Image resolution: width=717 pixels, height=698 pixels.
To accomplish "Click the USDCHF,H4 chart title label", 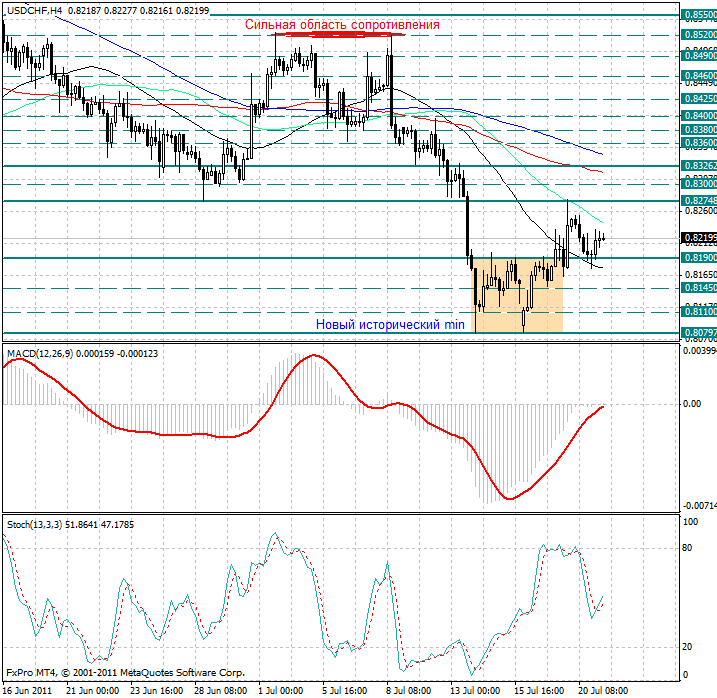I will point(33,8).
